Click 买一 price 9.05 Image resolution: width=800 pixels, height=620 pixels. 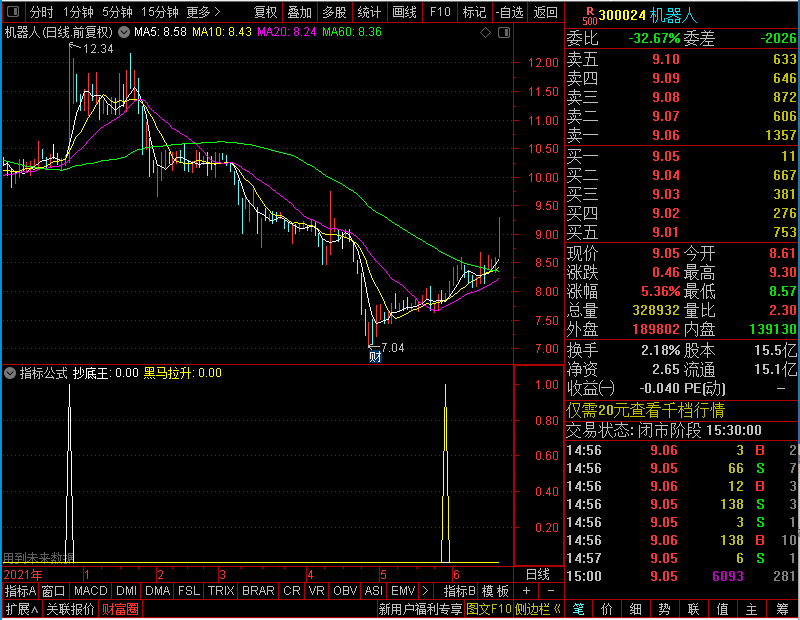click(666, 156)
